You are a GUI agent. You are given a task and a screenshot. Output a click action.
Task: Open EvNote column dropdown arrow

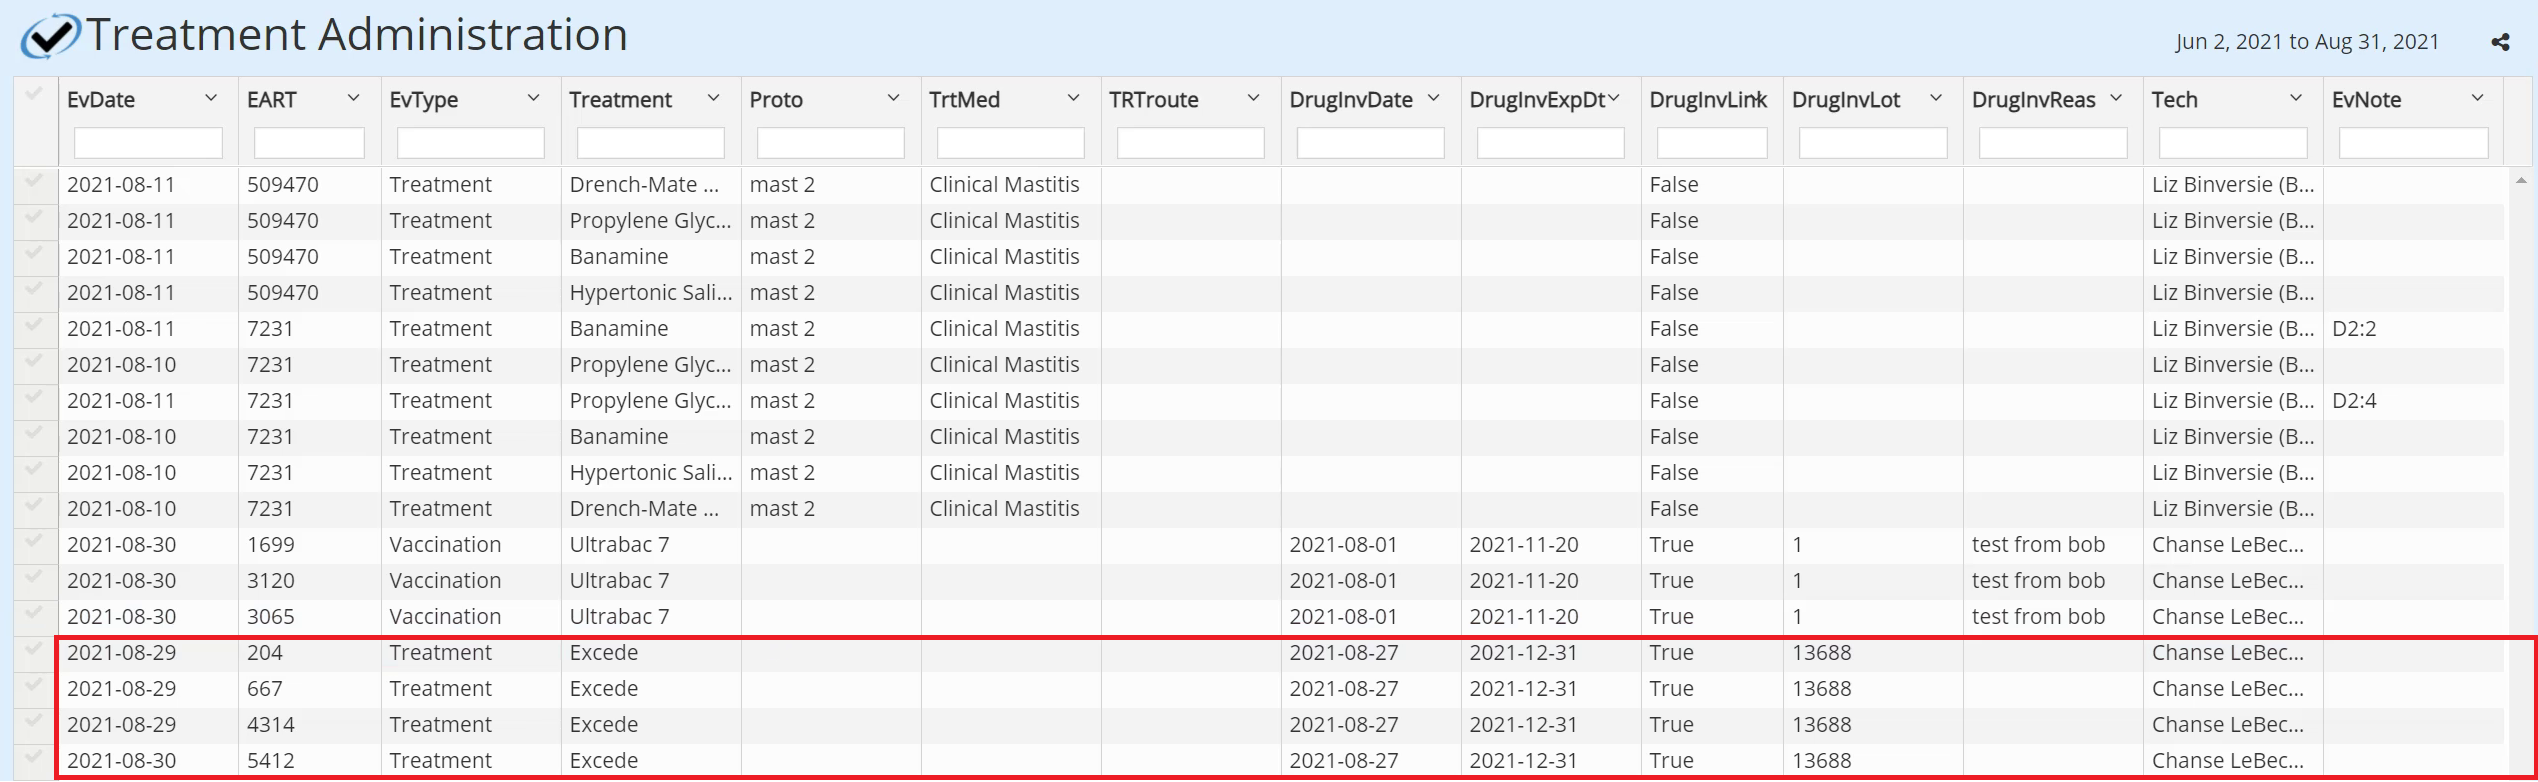(2477, 98)
